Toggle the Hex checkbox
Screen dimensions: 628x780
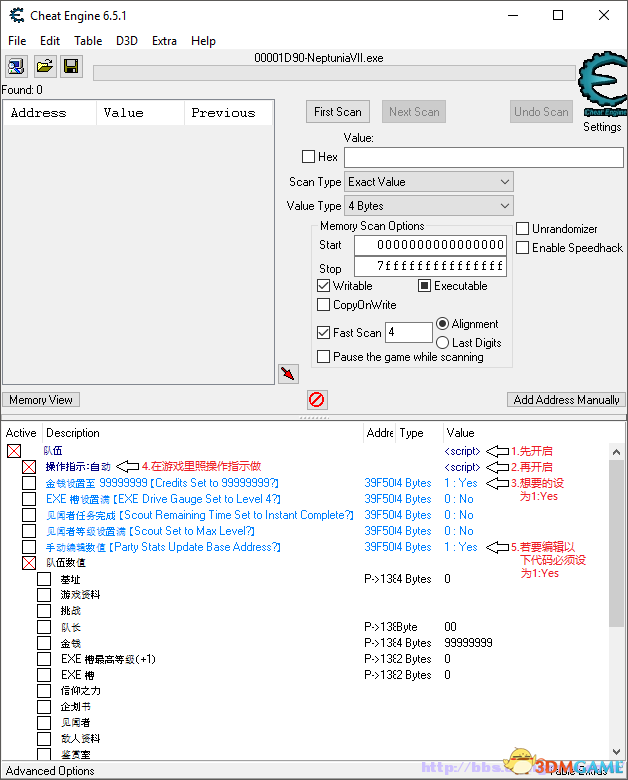(x=309, y=157)
